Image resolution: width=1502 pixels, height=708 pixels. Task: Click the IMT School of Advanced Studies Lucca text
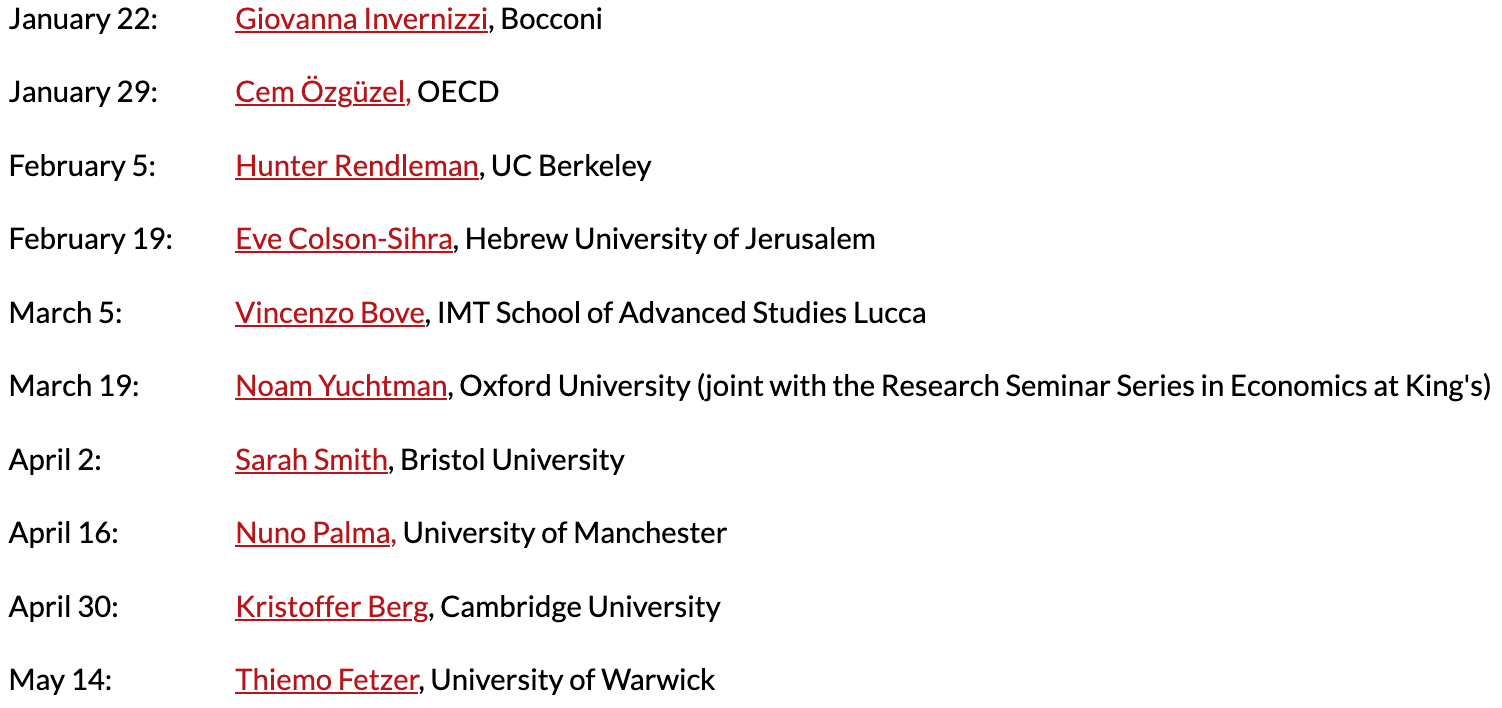[x=681, y=313]
